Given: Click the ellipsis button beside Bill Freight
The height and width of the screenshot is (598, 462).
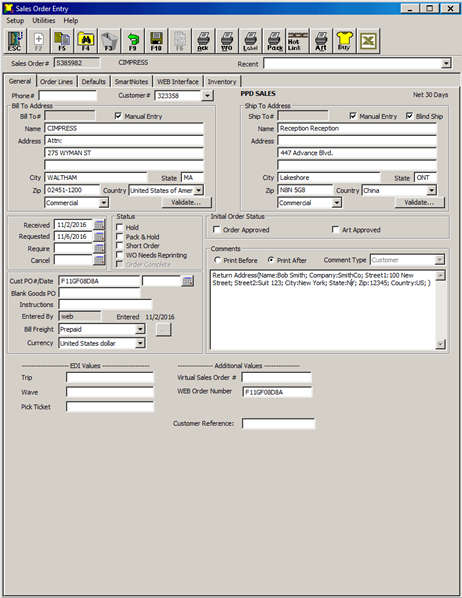Looking at the screenshot, I should pos(164,330).
